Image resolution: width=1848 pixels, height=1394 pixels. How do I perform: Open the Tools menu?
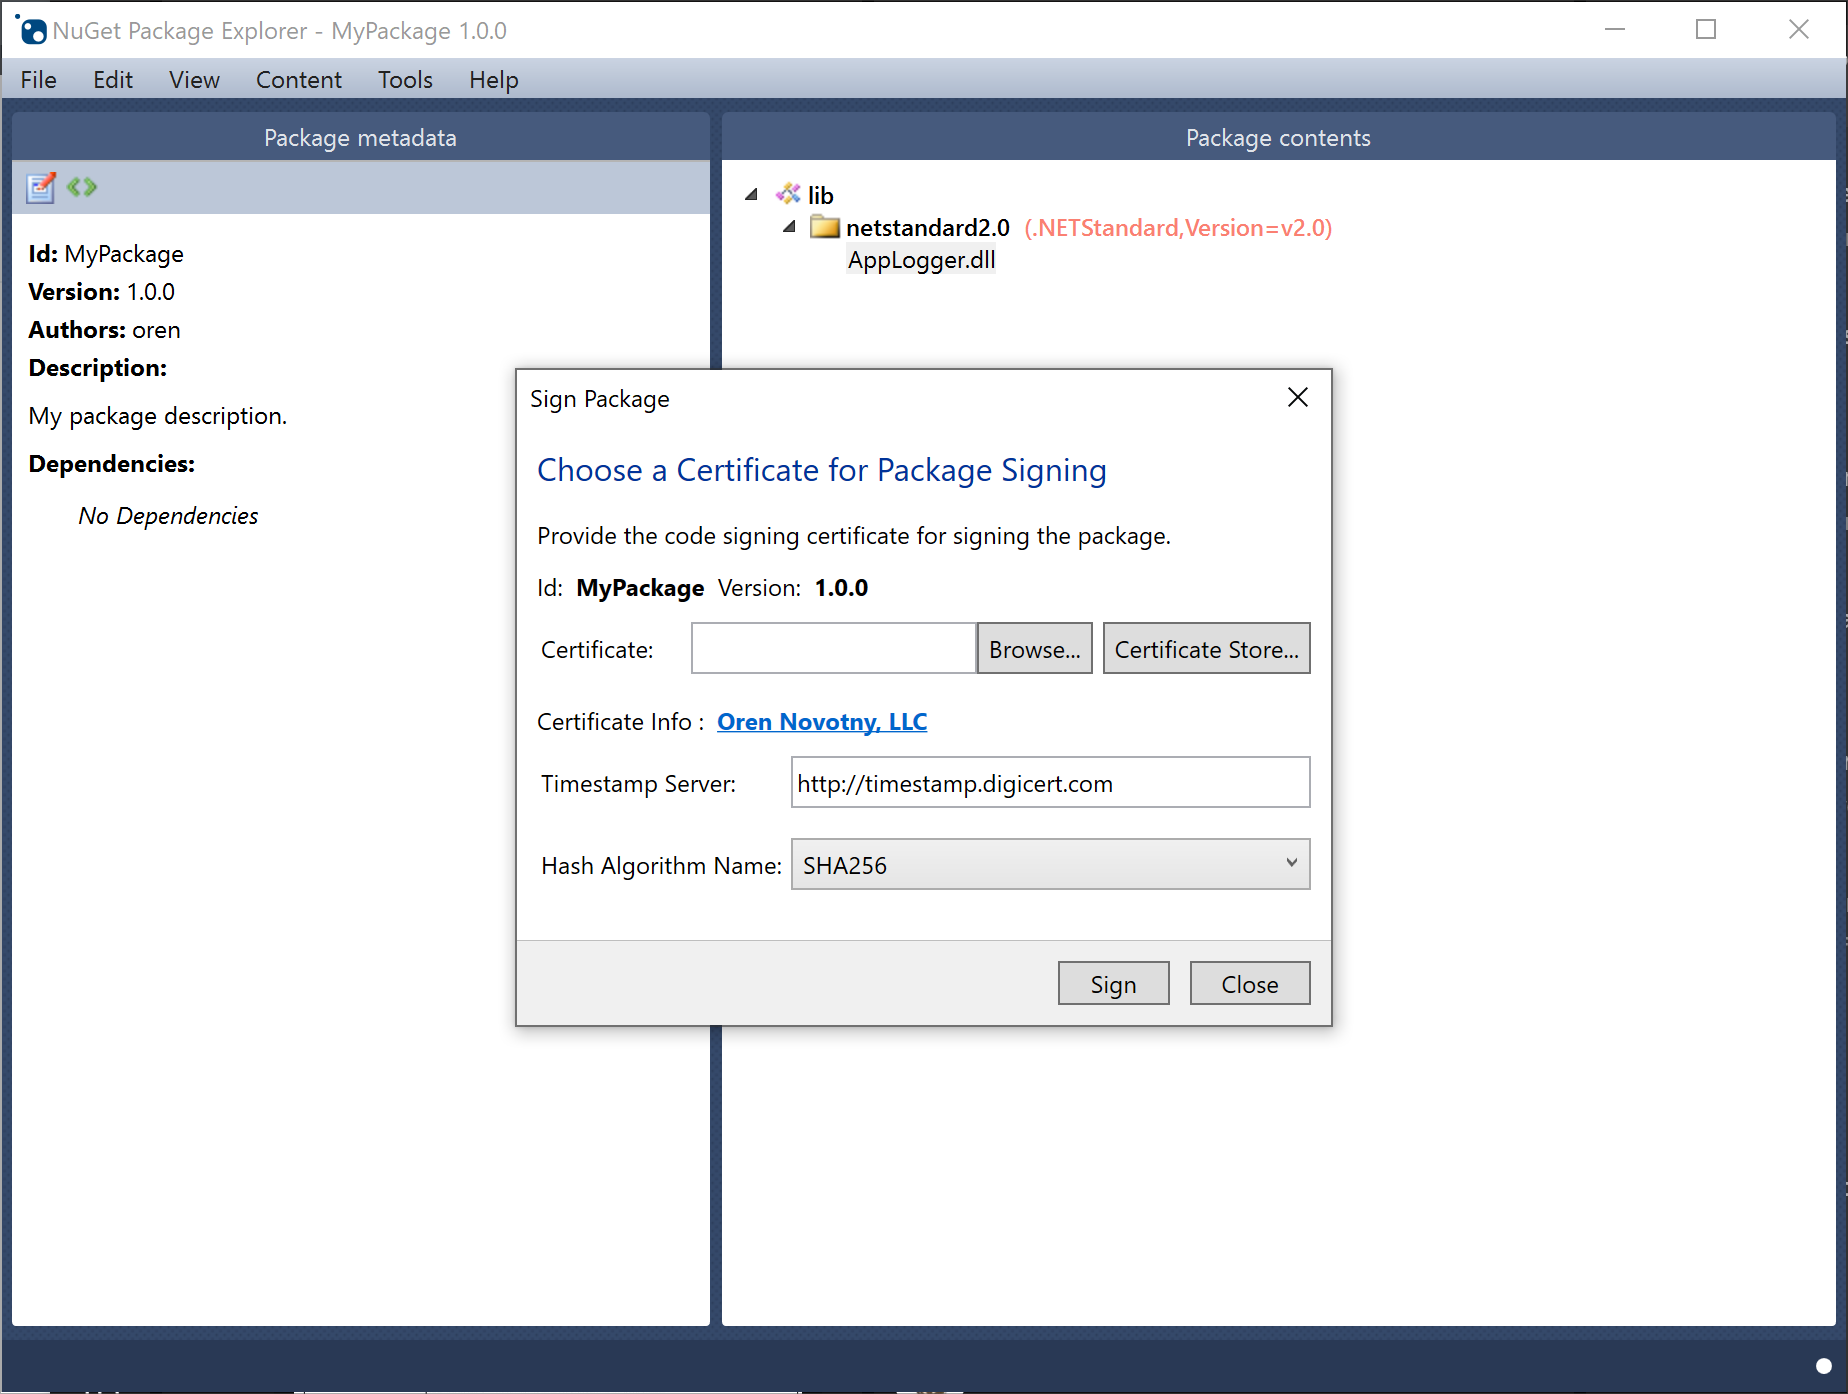click(x=405, y=80)
